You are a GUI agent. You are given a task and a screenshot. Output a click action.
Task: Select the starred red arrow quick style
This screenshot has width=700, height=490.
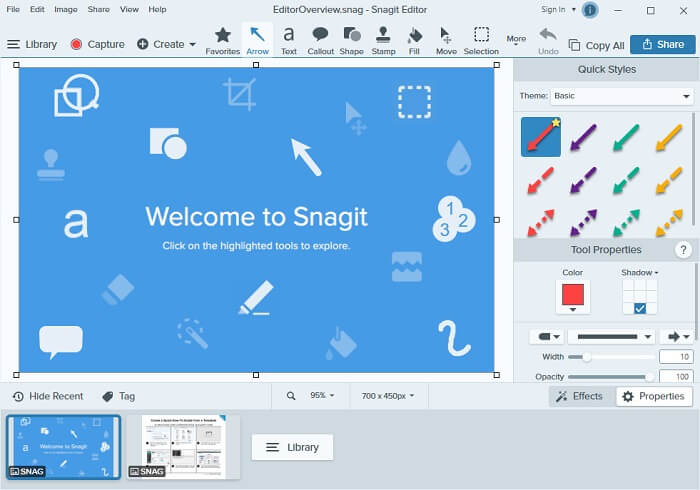(x=541, y=137)
